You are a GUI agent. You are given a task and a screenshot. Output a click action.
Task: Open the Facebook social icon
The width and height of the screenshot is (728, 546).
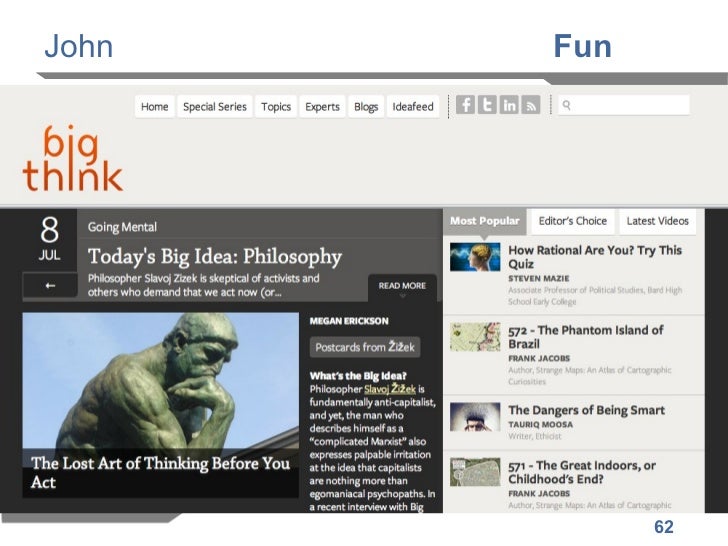point(465,104)
